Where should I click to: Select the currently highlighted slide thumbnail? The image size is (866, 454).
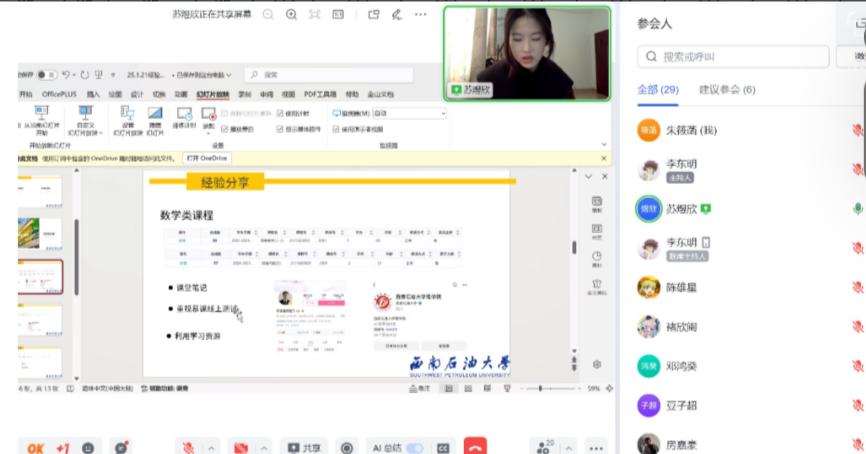coord(40,277)
